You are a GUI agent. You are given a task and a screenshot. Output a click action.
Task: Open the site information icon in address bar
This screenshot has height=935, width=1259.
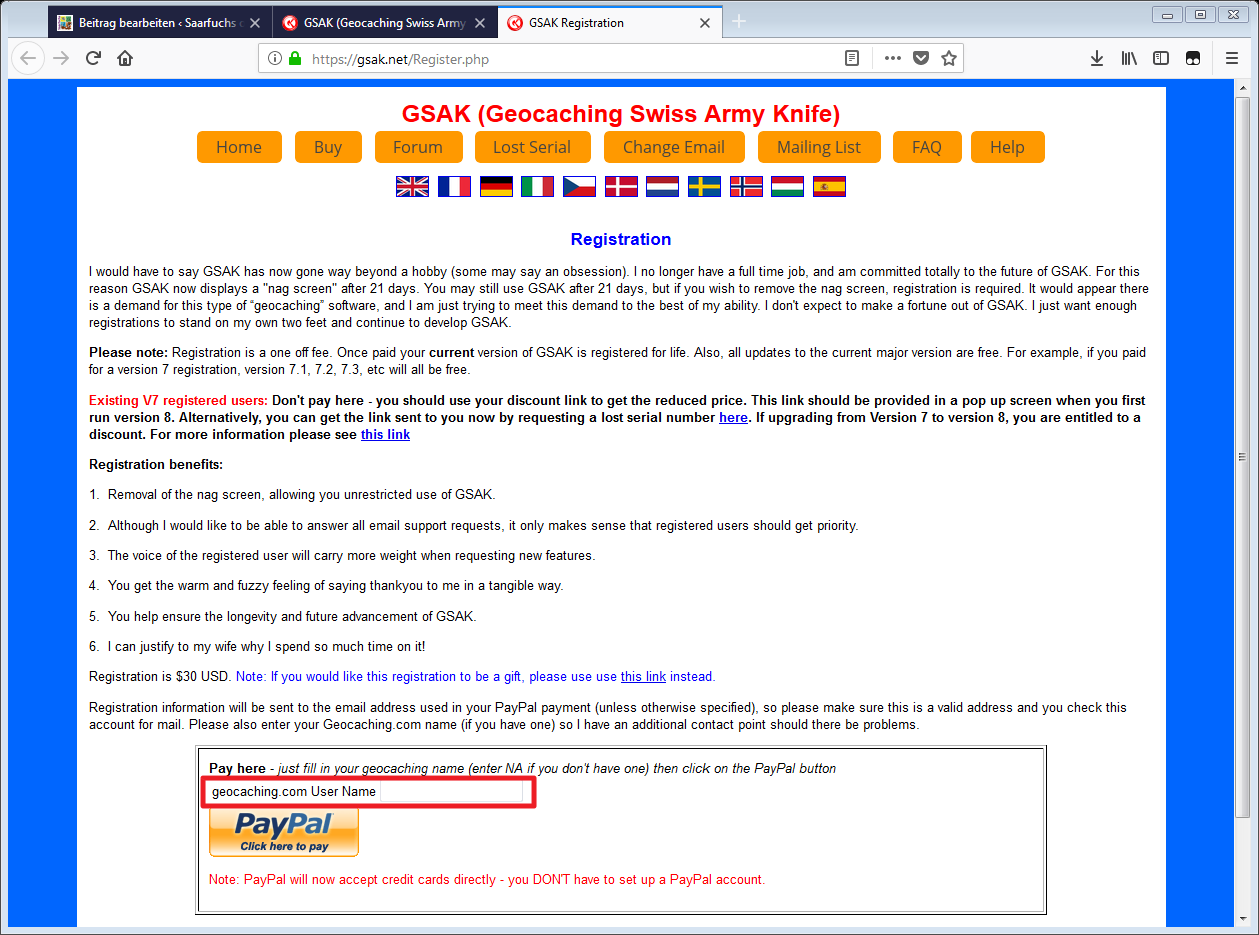[x=275, y=58]
